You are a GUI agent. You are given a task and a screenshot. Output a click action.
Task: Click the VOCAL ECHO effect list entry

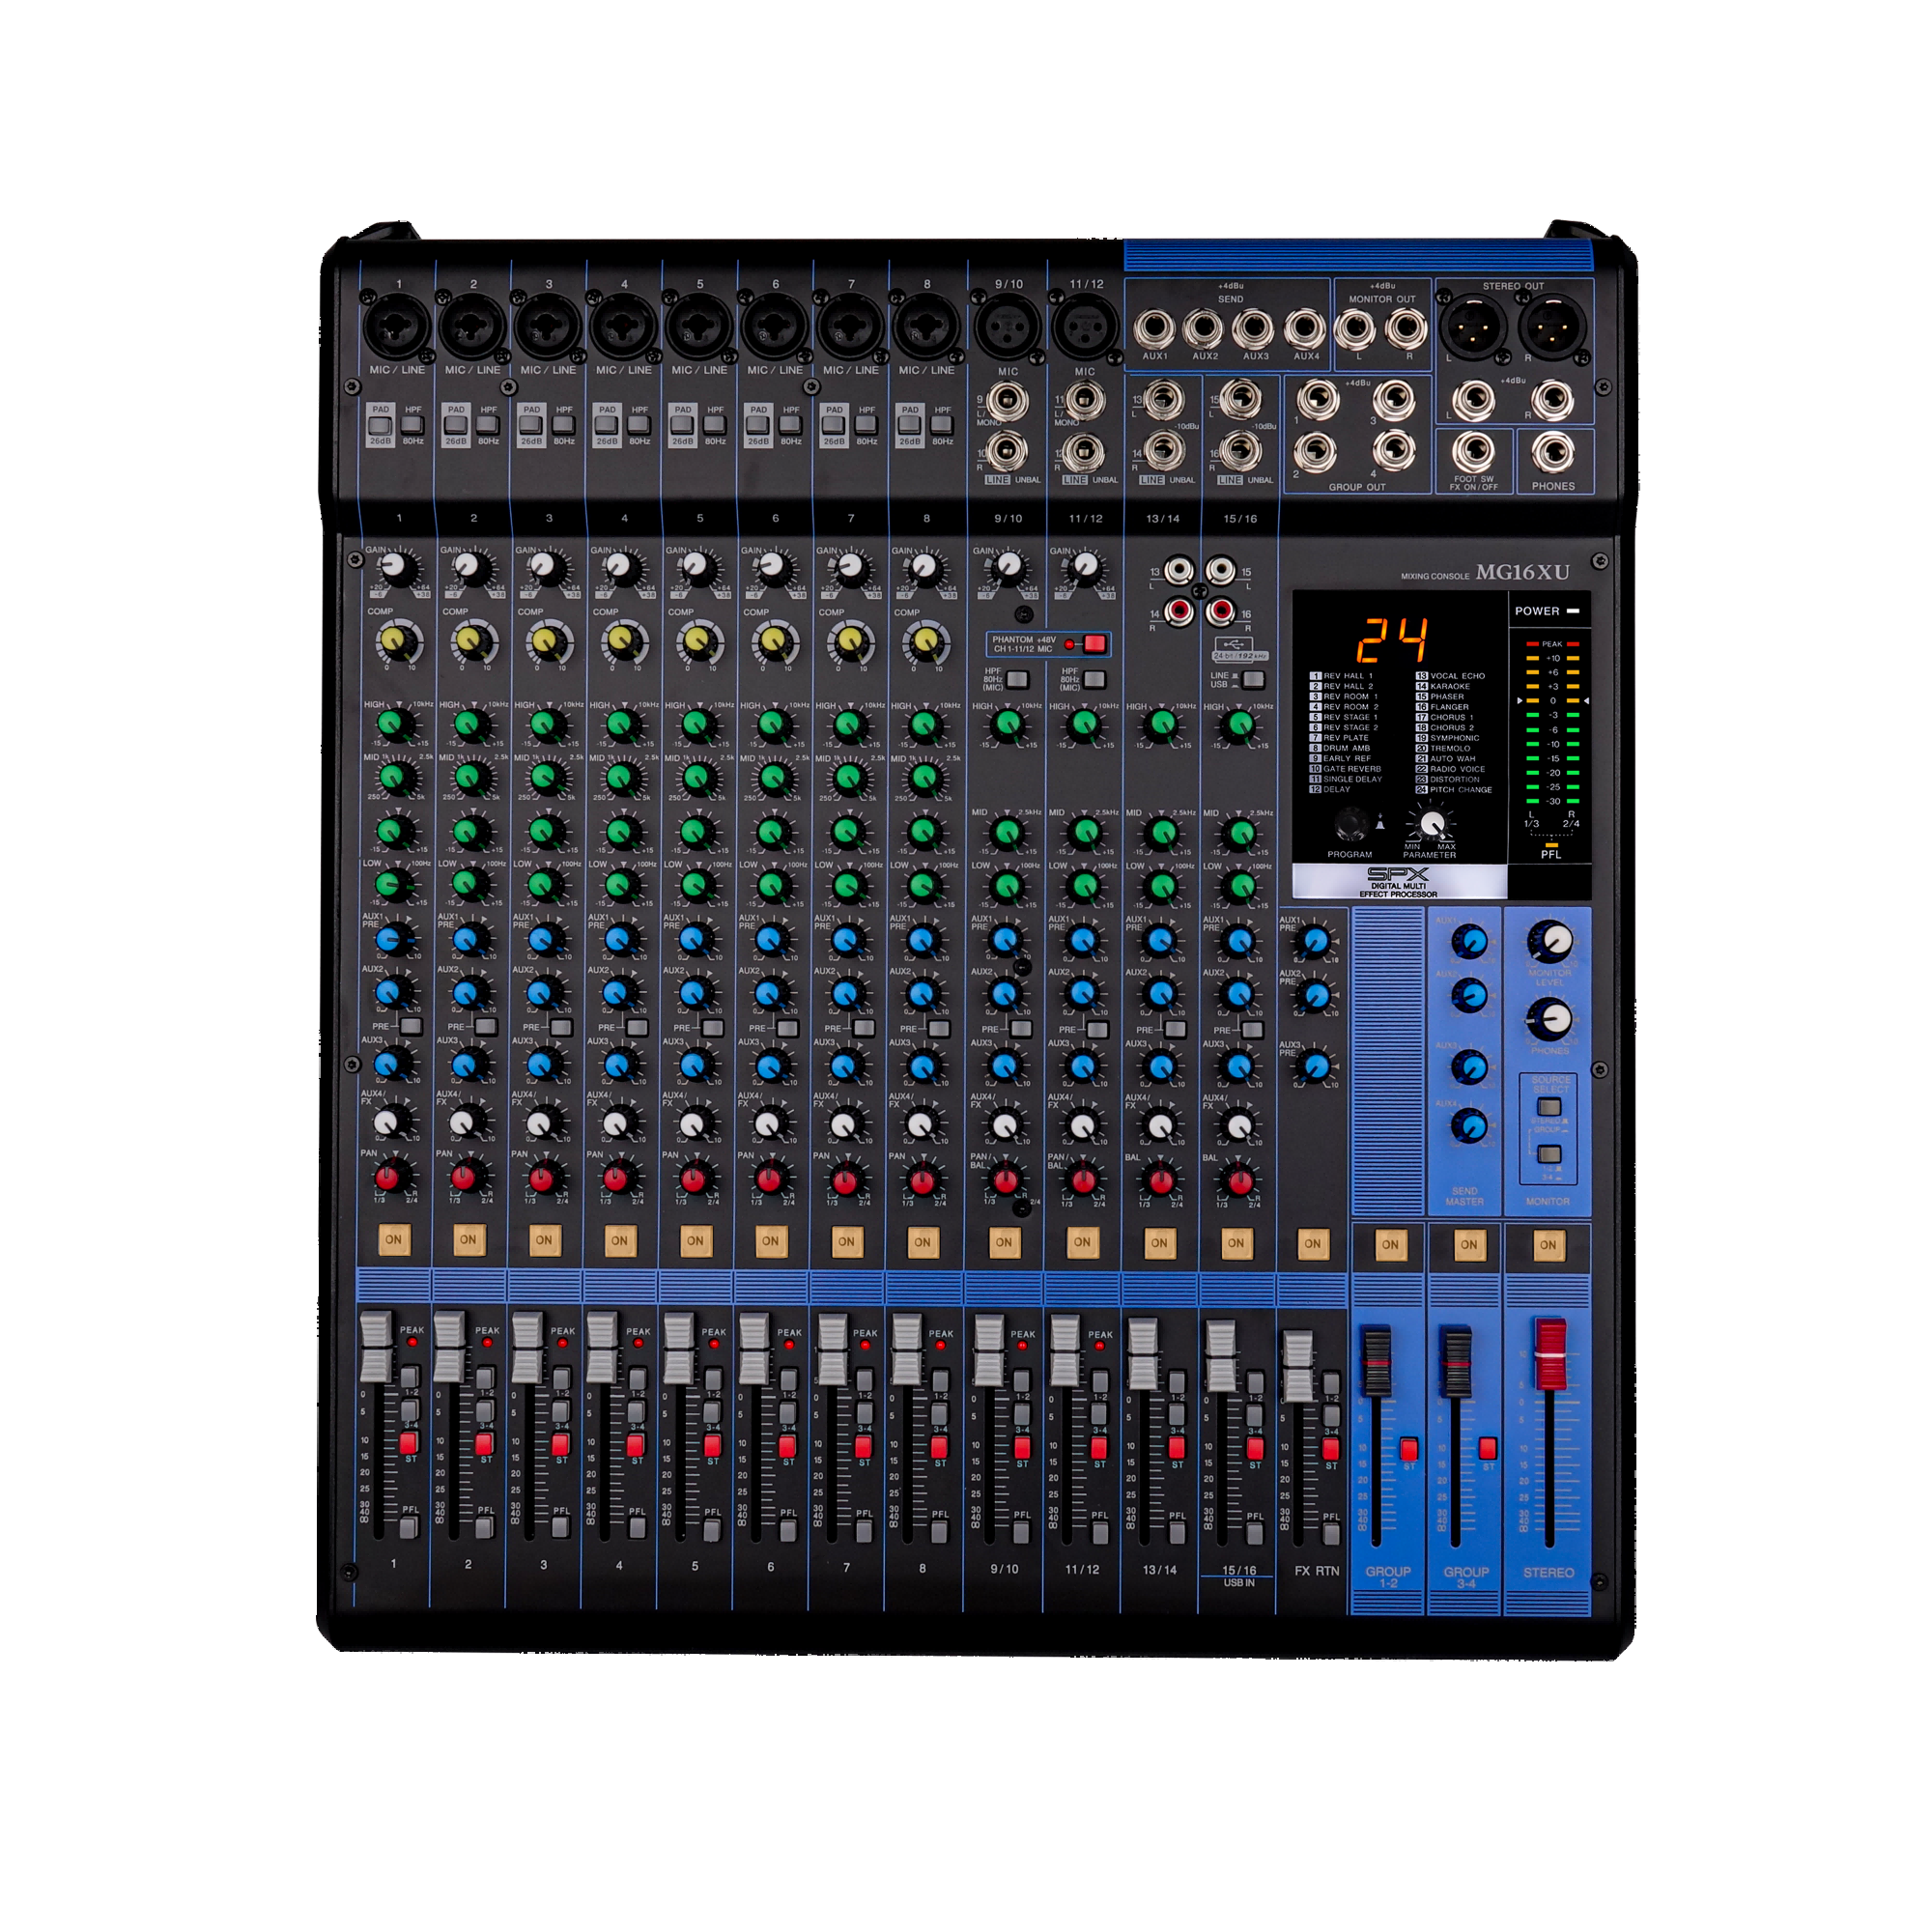coord(1449,676)
